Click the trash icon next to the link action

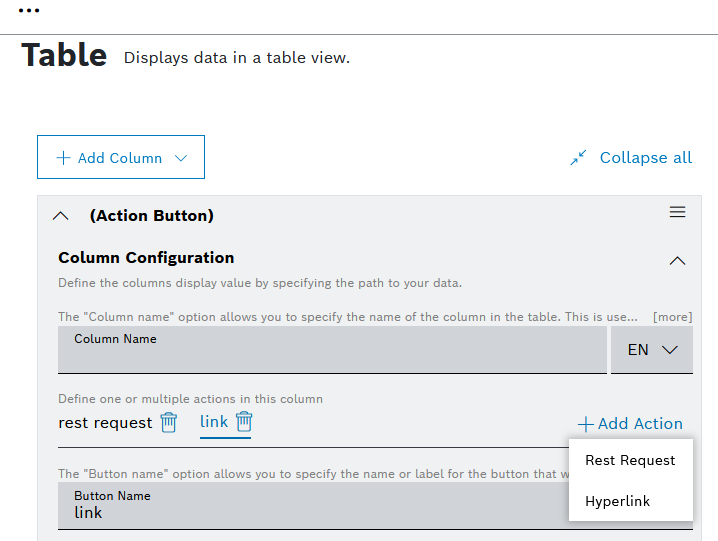coord(244,421)
